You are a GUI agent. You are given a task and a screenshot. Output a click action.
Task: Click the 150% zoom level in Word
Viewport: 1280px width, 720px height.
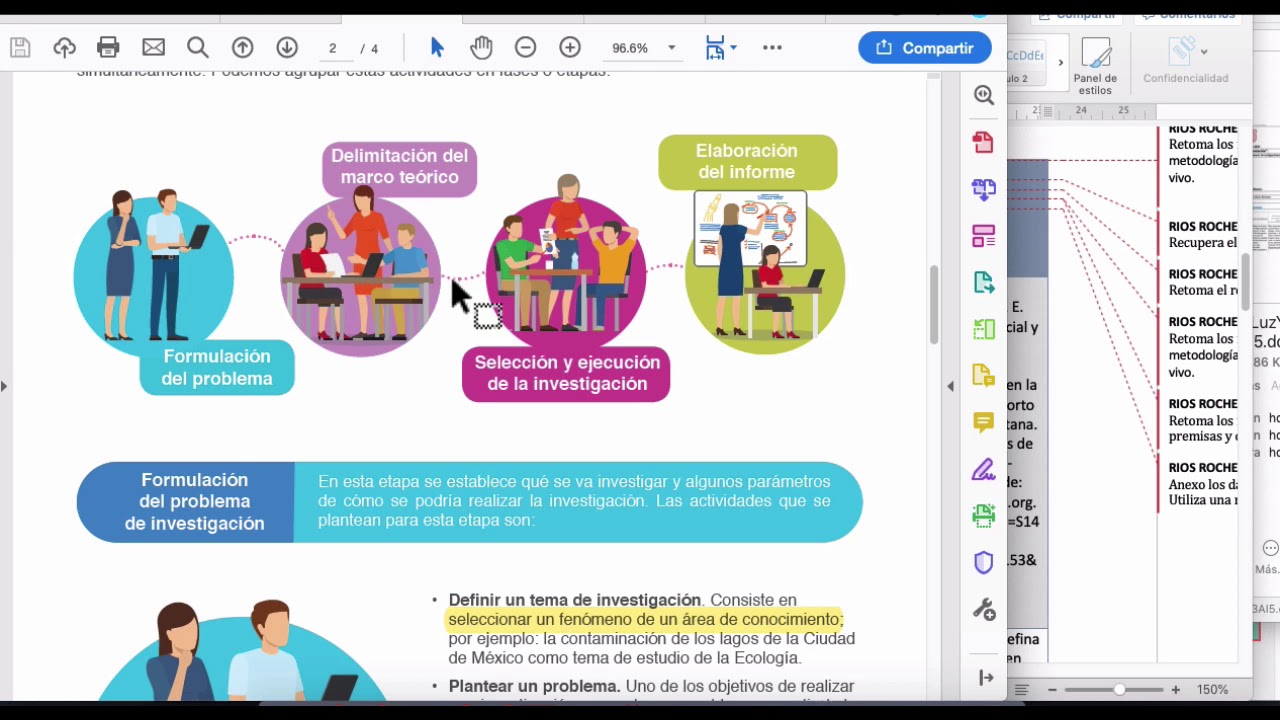click(x=1212, y=690)
